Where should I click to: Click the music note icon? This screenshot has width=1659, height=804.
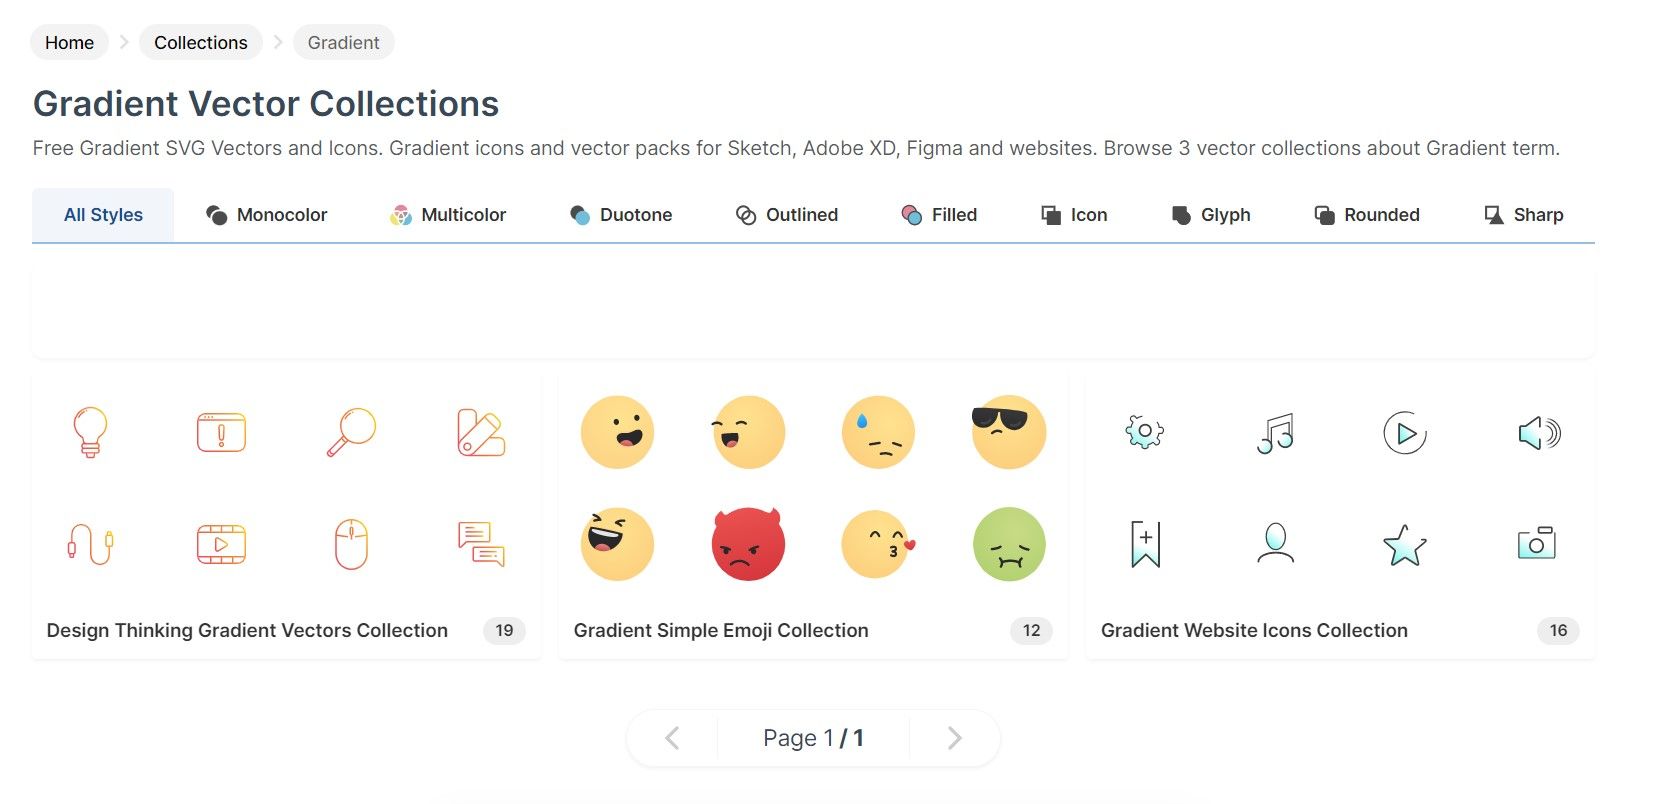(x=1274, y=432)
